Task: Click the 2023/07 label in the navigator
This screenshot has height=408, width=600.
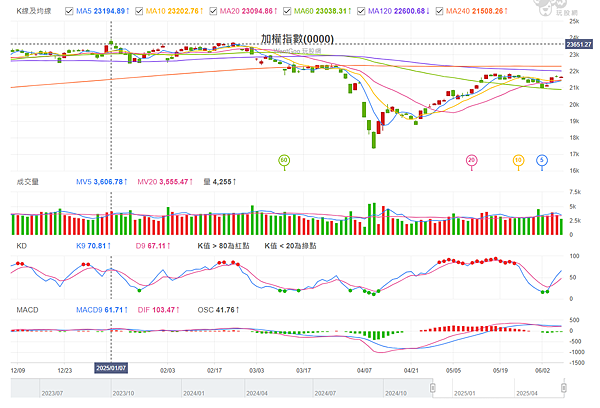Action: (52, 393)
